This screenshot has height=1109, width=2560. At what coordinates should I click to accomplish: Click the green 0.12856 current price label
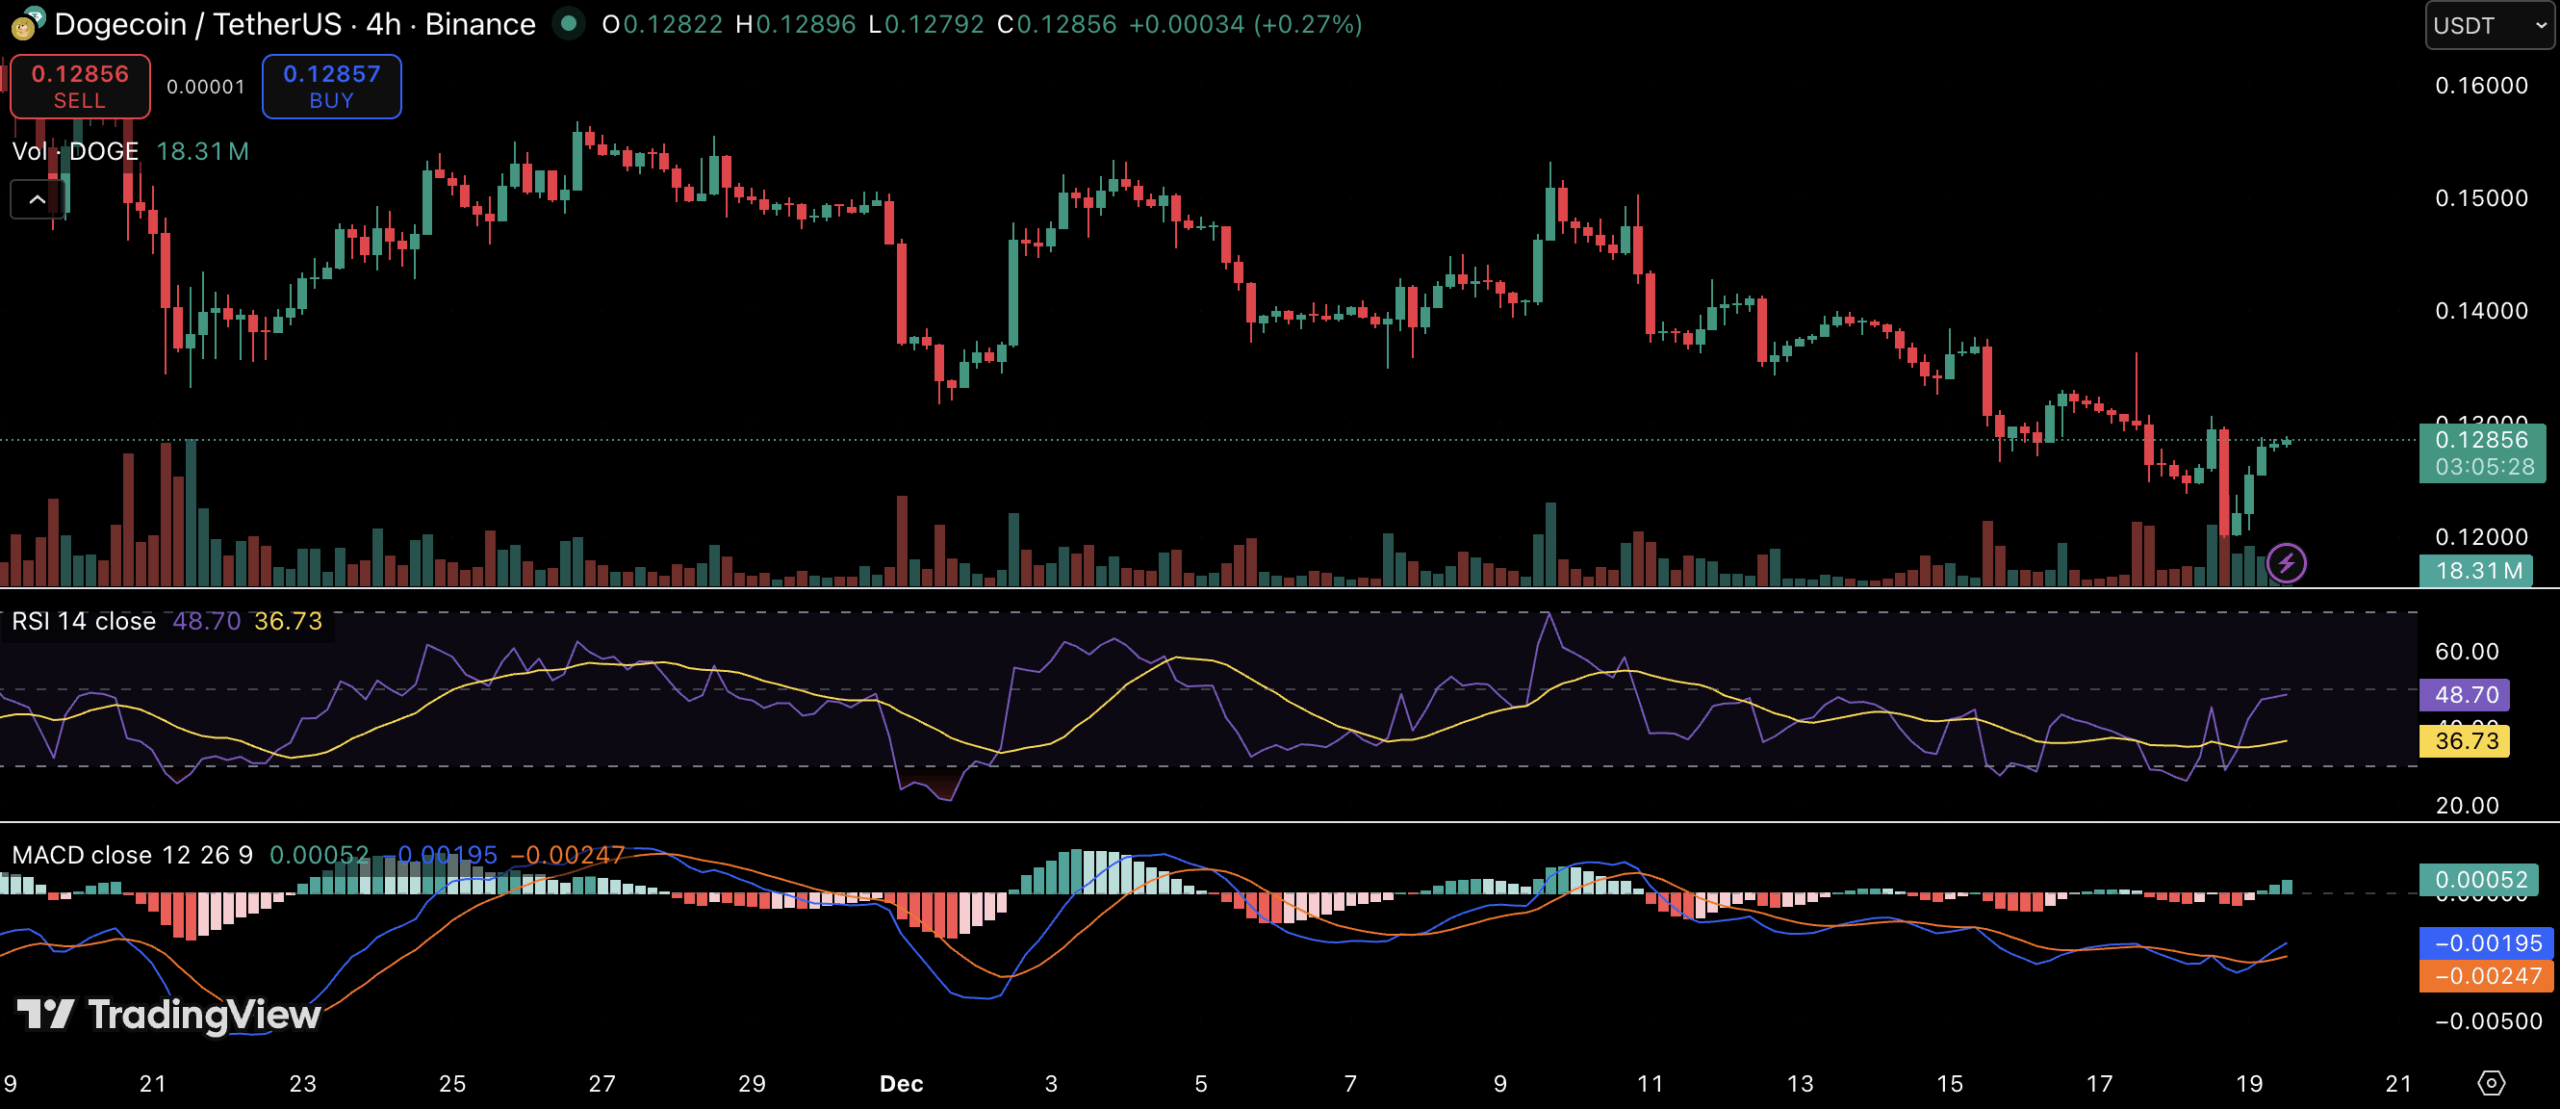tap(2481, 452)
